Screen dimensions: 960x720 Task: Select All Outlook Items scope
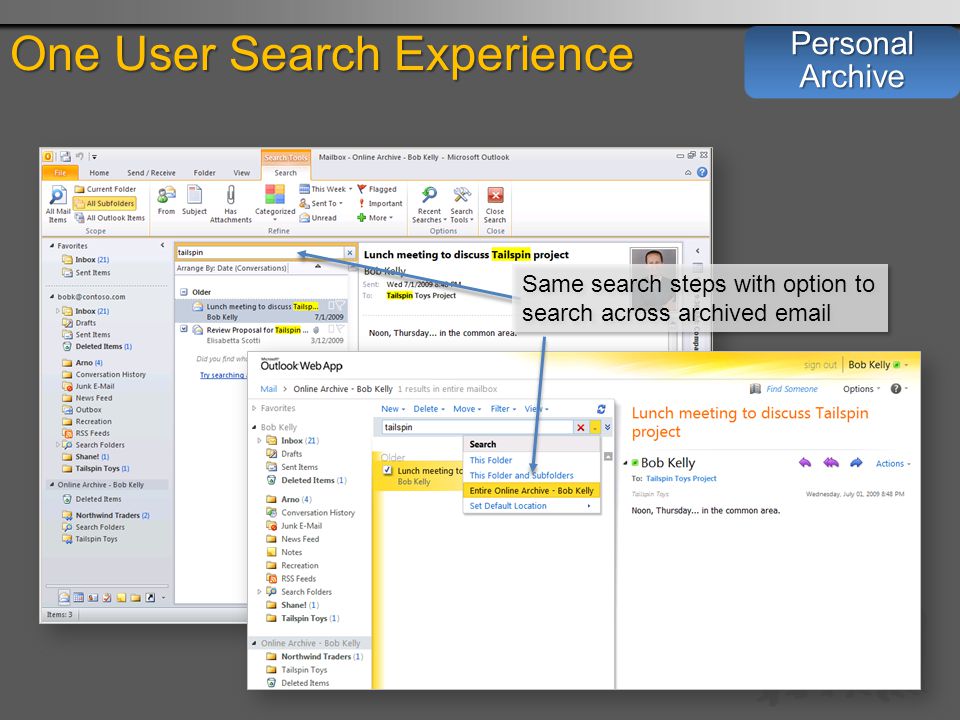pyautogui.click(x=110, y=218)
